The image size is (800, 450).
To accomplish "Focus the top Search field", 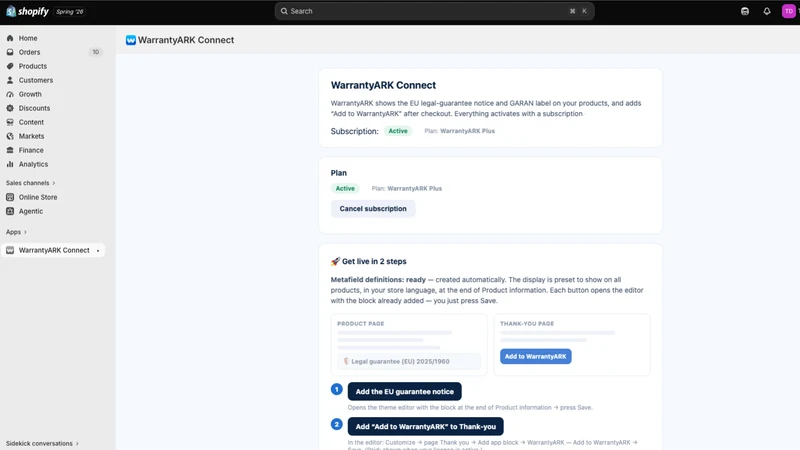I will point(434,11).
